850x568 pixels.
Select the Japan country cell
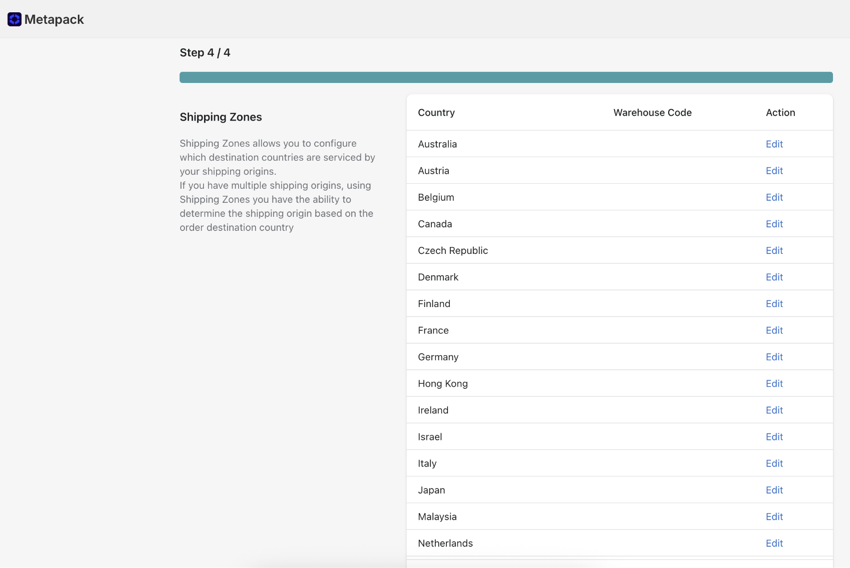click(431, 489)
